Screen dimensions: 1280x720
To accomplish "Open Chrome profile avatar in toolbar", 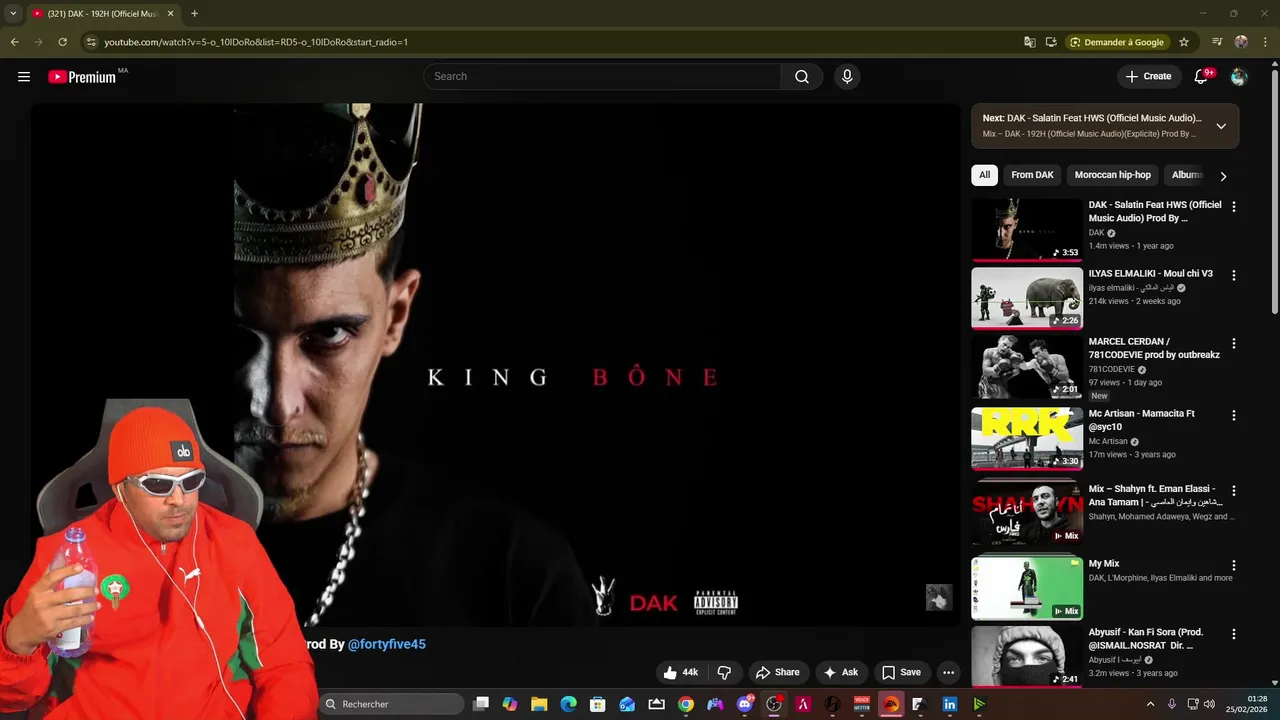I will coord(1241,42).
